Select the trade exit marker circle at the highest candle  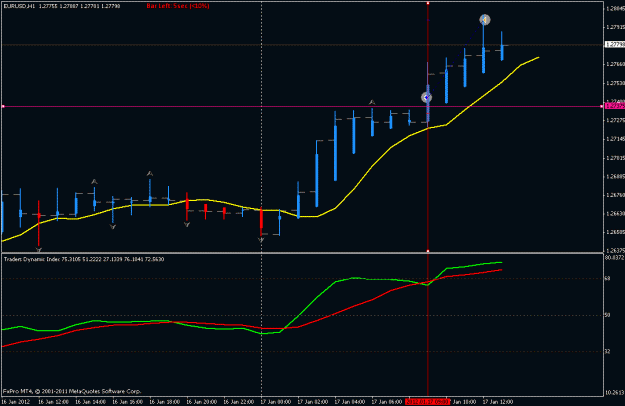484,20
